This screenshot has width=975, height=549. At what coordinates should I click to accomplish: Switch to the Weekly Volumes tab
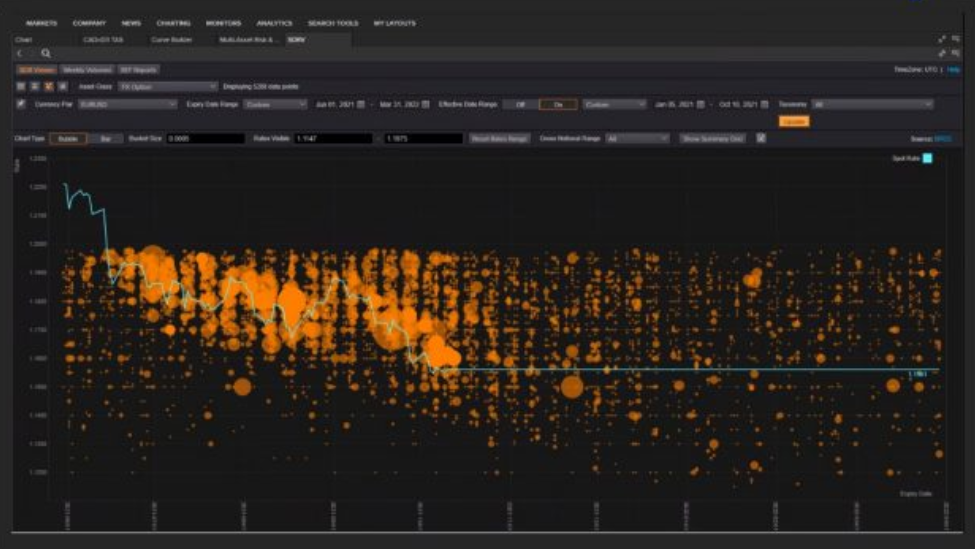coord(86,70)
